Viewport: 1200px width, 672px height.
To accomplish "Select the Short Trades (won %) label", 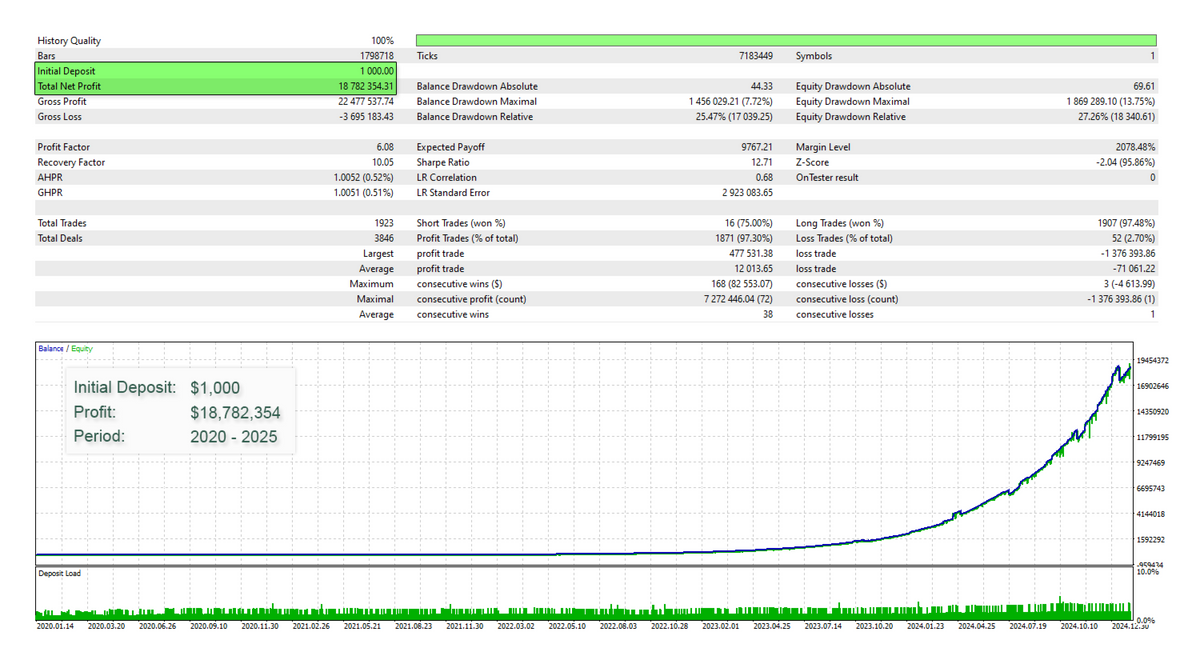I will (x=461, y=223).
